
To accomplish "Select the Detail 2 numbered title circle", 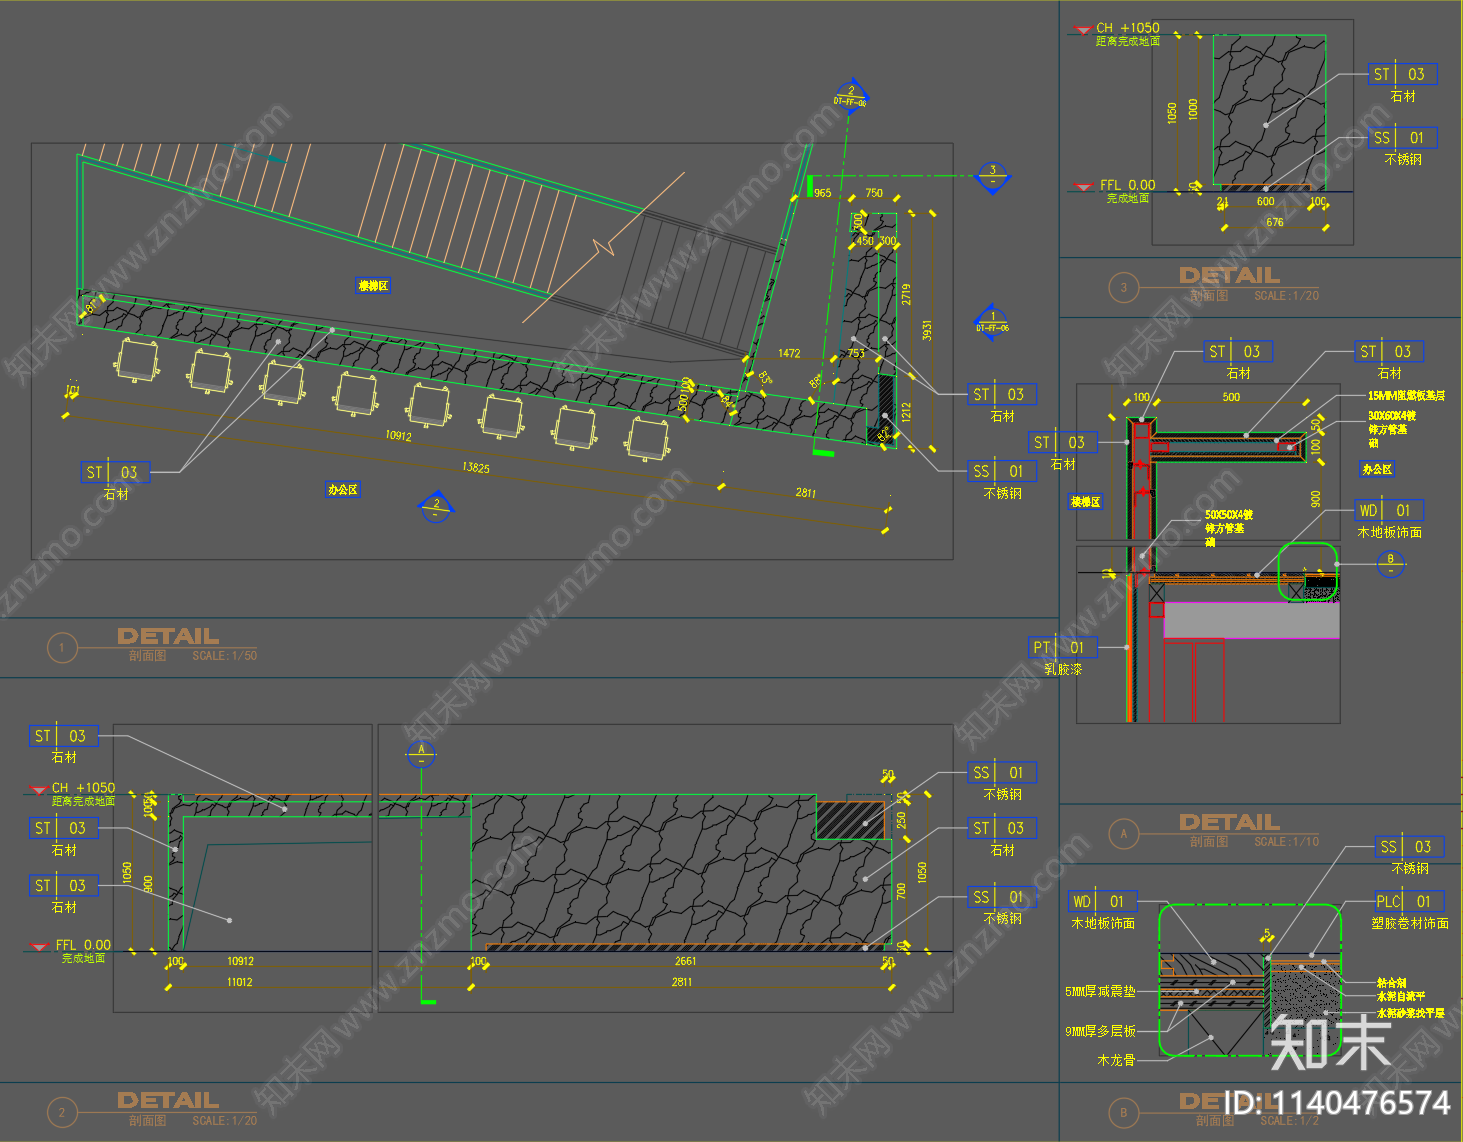I will (62, 1112).
